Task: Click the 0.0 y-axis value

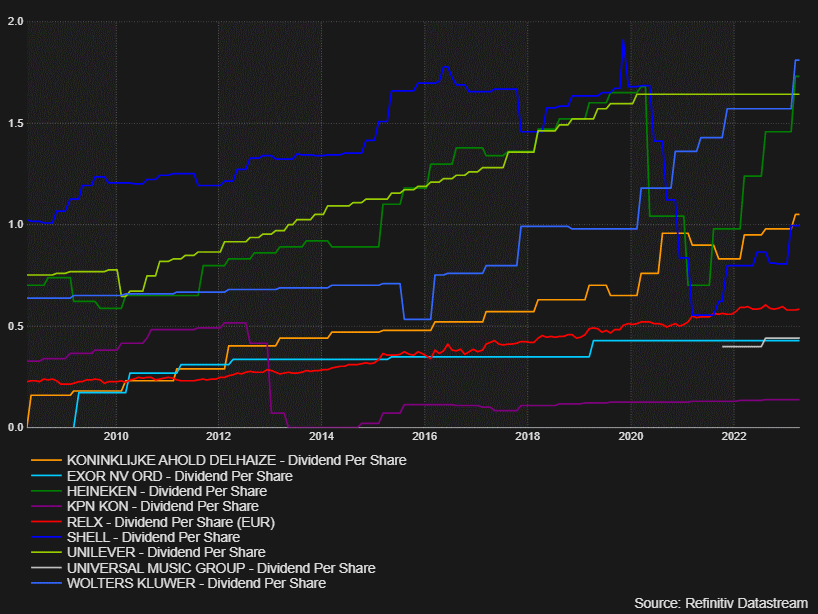Action: pyautogui.click(x=16, y=427)
